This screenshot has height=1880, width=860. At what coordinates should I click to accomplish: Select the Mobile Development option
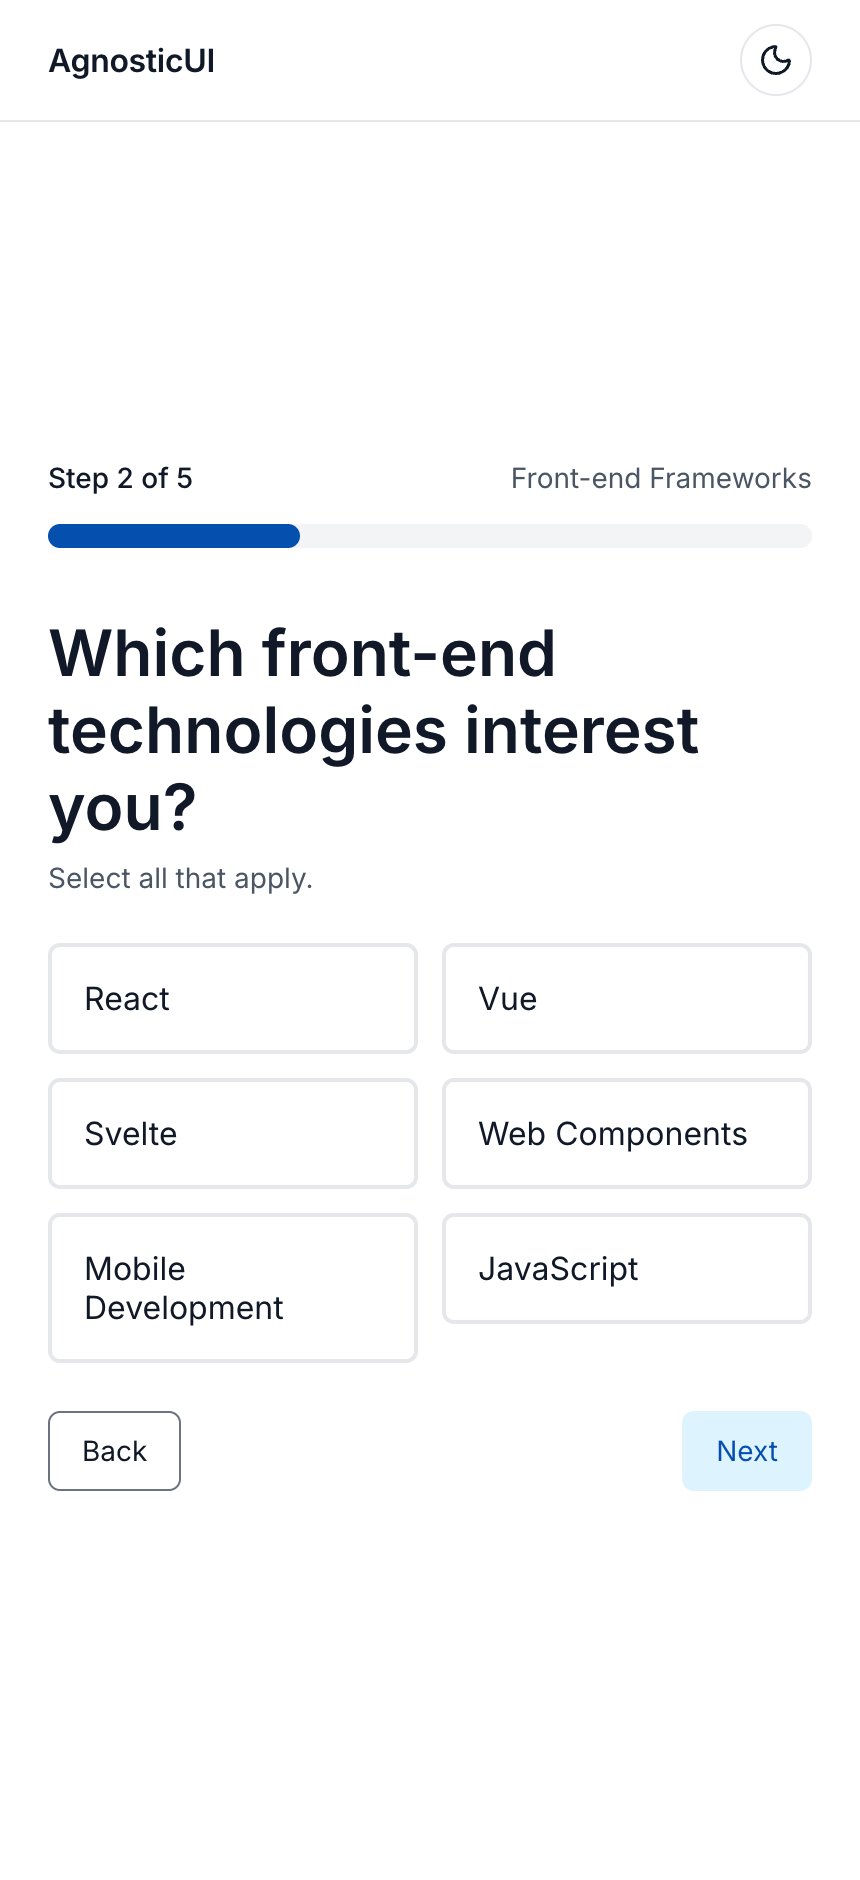[232, 1287]
